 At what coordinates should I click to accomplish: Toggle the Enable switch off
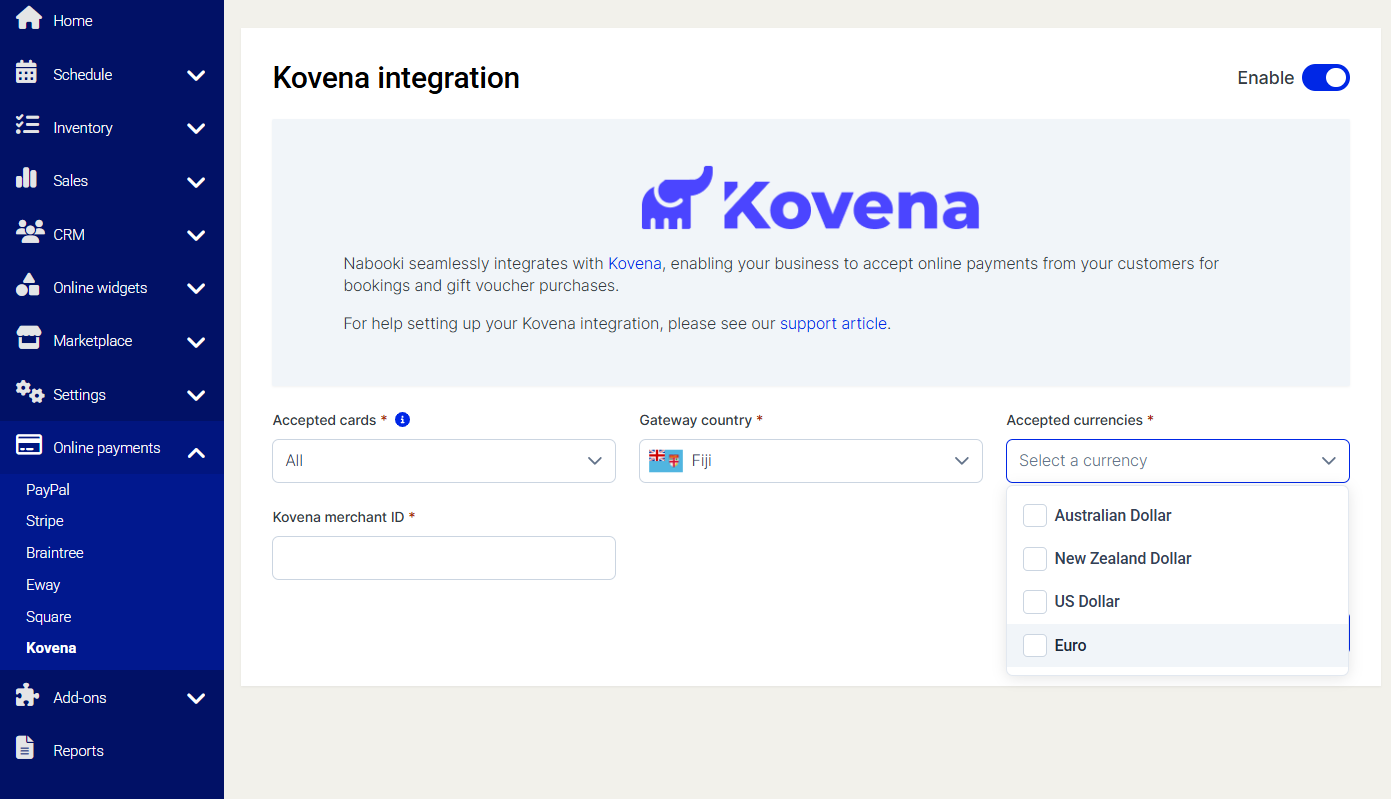pyautogui.click(x=1326, y=78)
